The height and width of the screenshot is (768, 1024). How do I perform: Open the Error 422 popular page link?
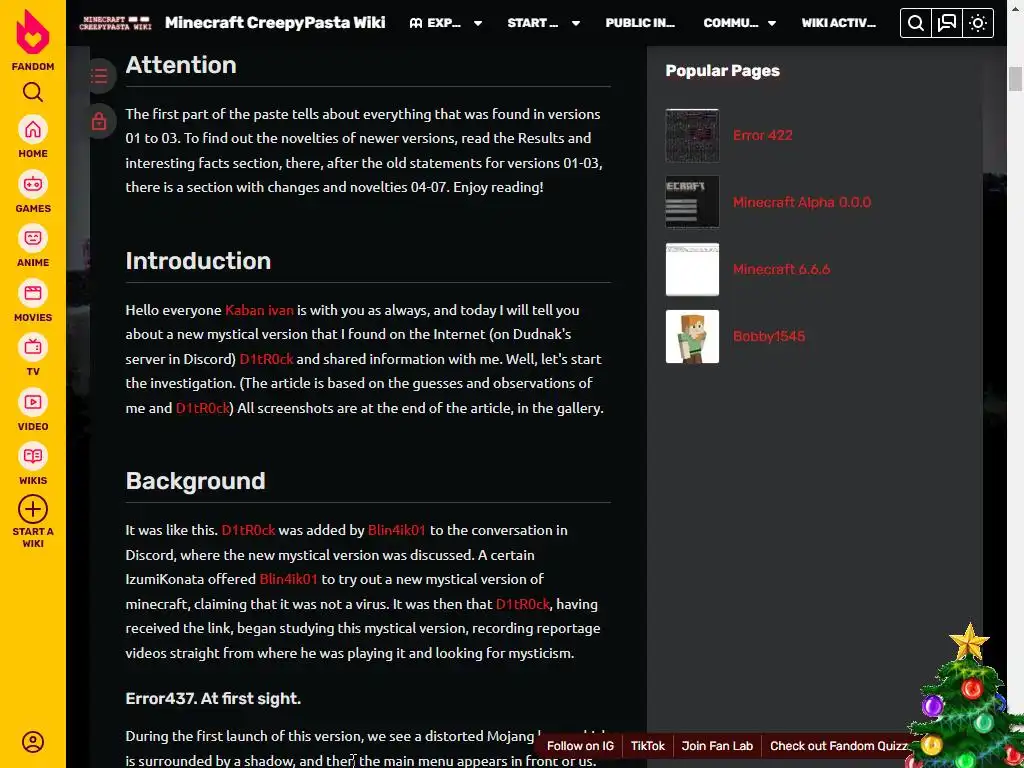(x=762, y=135)
